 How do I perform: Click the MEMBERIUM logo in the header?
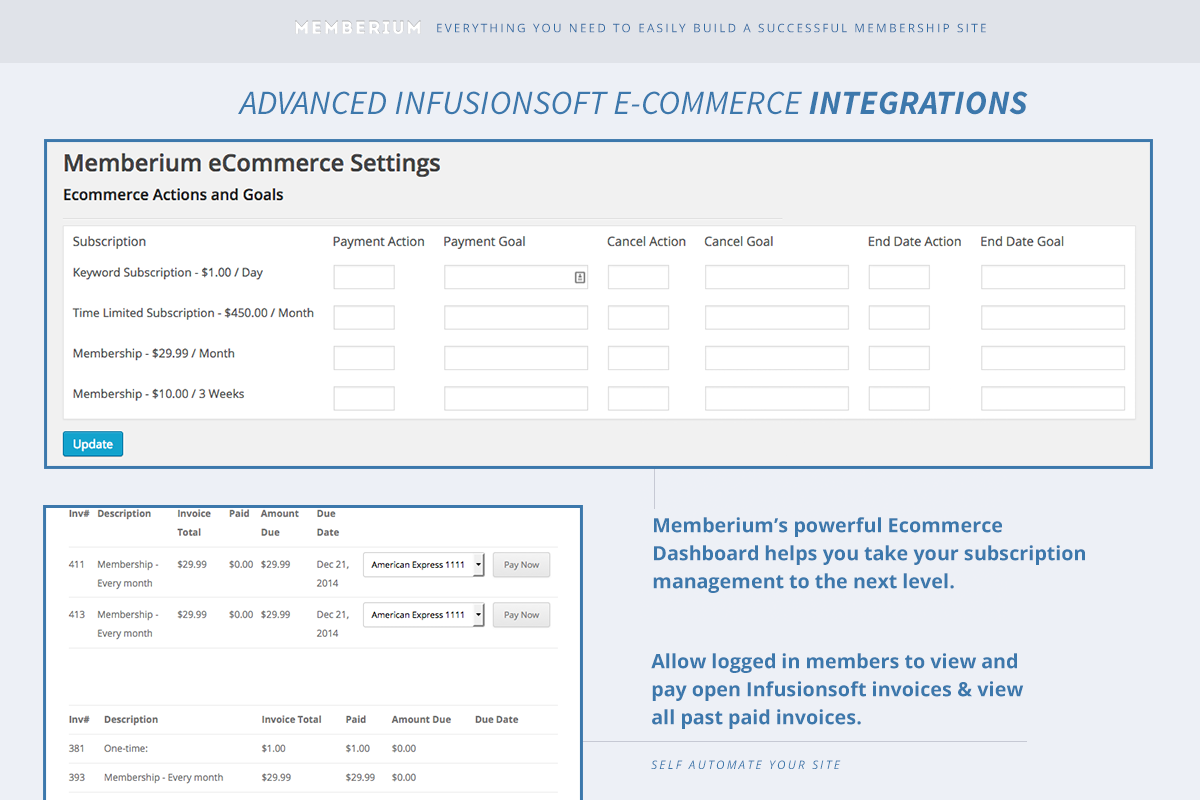tap(358, 28)
